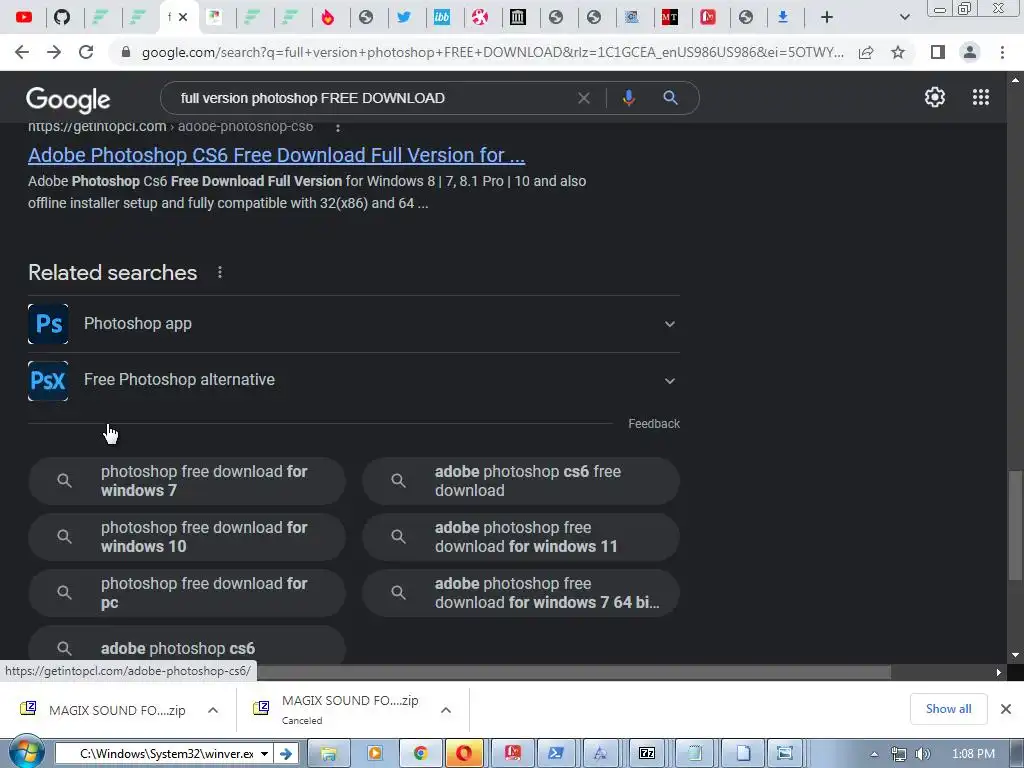Open the Internet Archive building-icon tab
The width and height of the screenshot is (1024, 768).
coord(517,17)
